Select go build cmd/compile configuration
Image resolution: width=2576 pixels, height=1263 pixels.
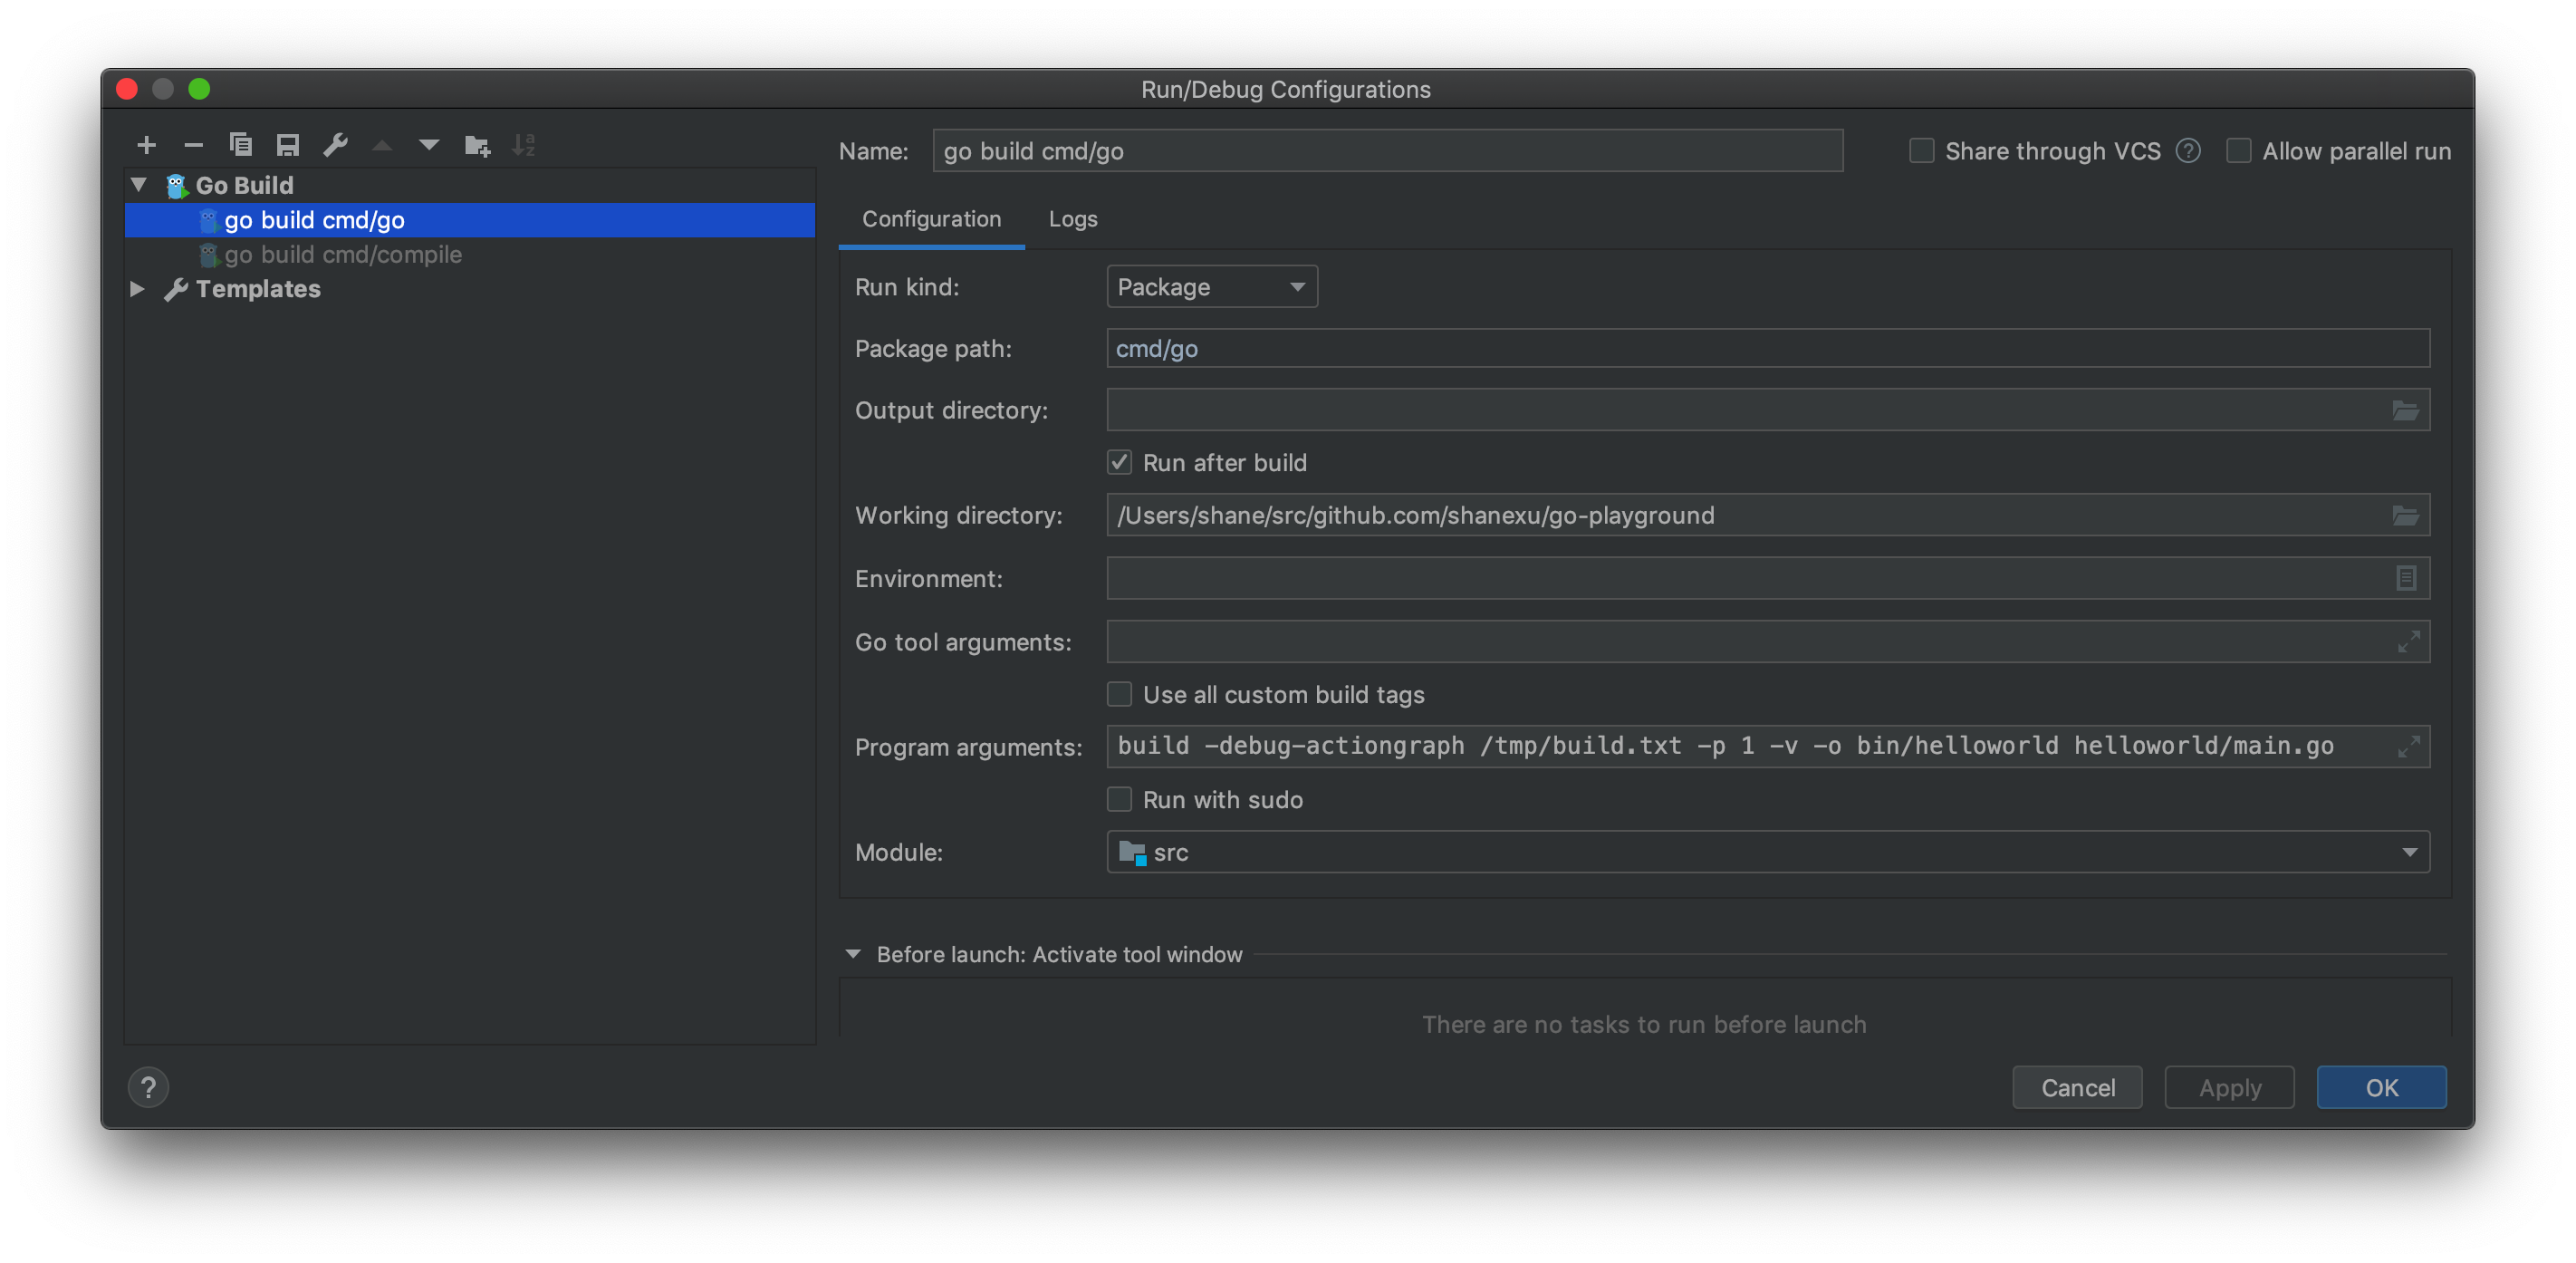[342, 254]
